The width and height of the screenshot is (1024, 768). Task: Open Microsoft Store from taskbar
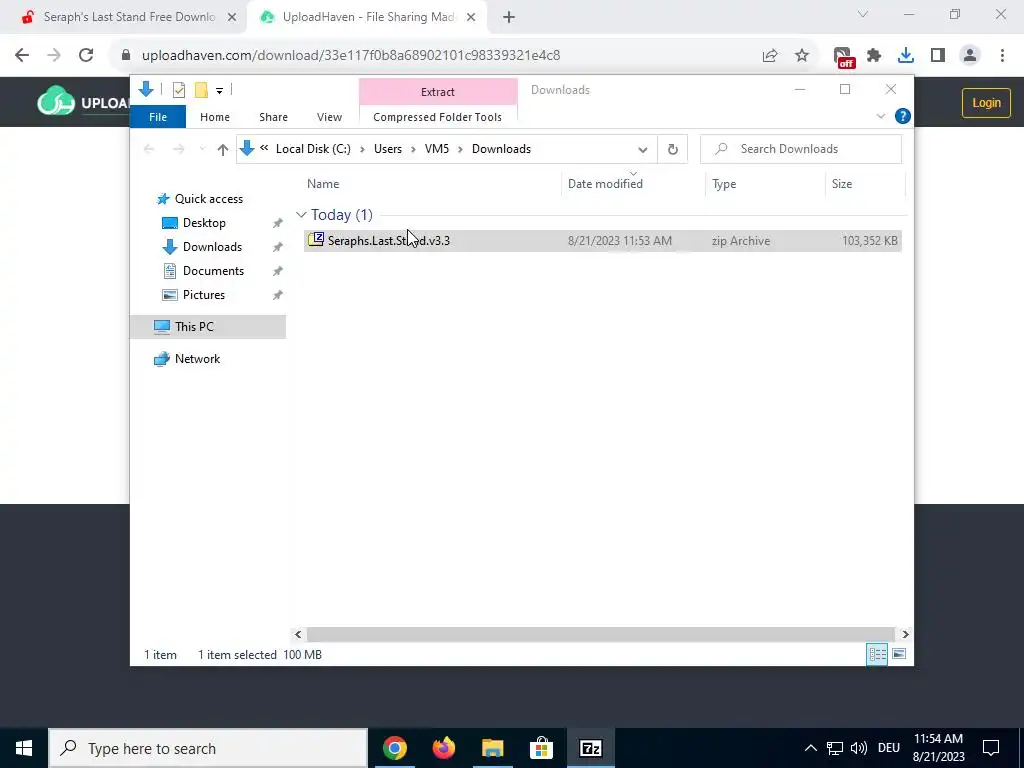pyautogui.click(x=541, y=748)
